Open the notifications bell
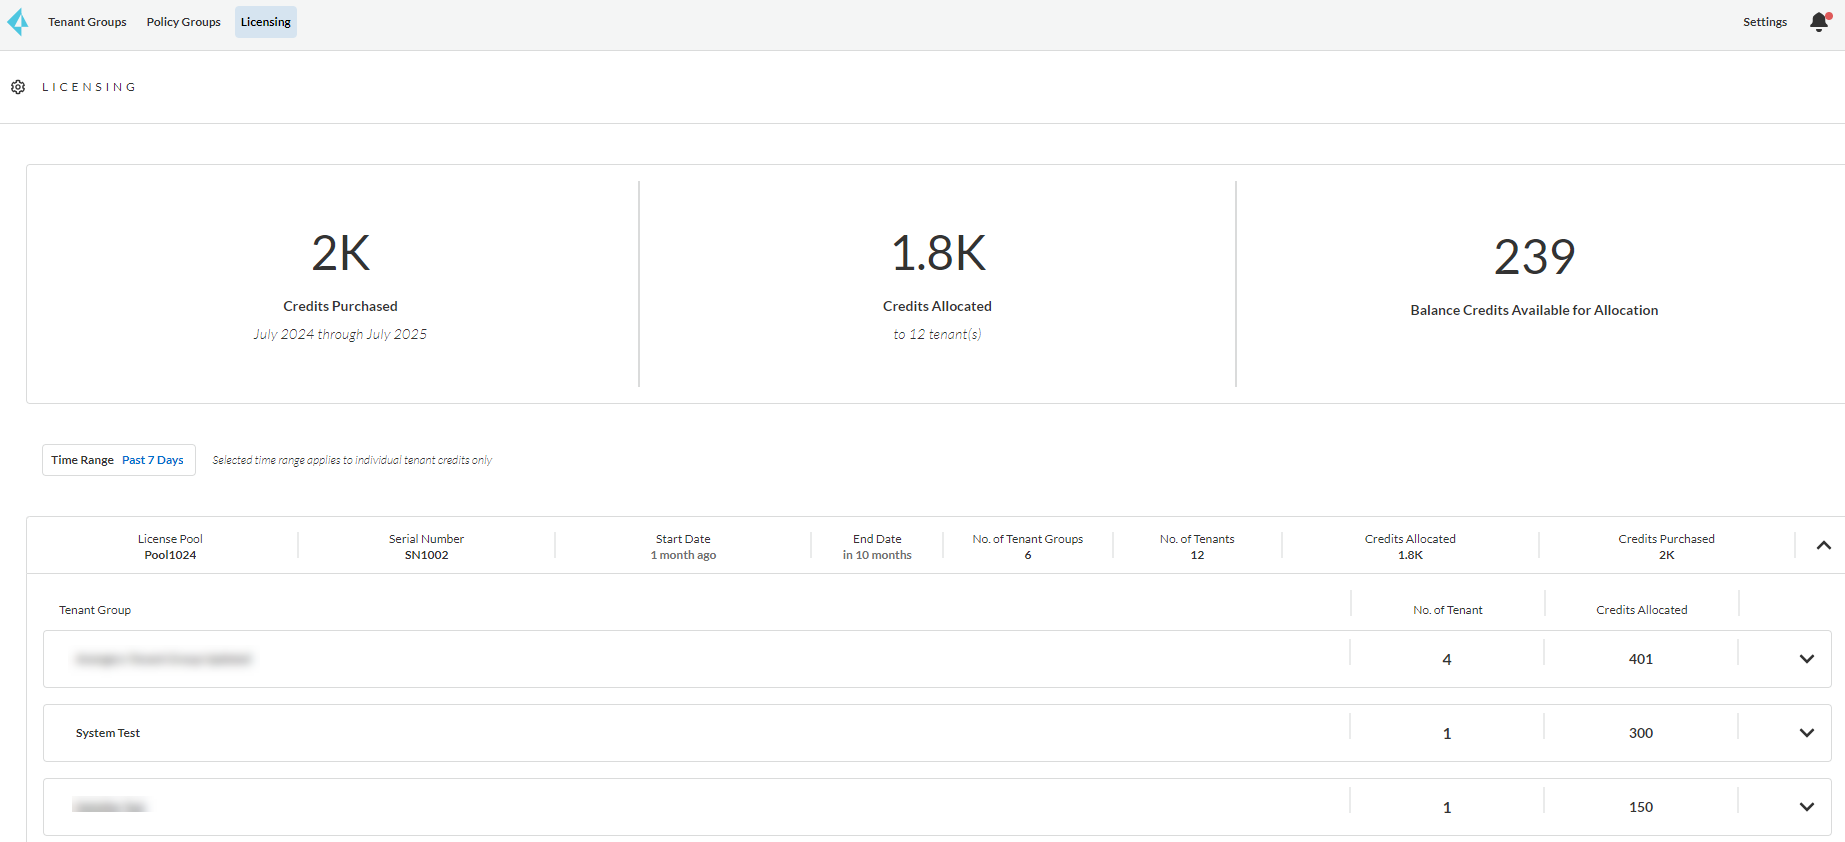Image resolution: width=1845 pixels, height=842 pixels. [x=1820, y=22]
